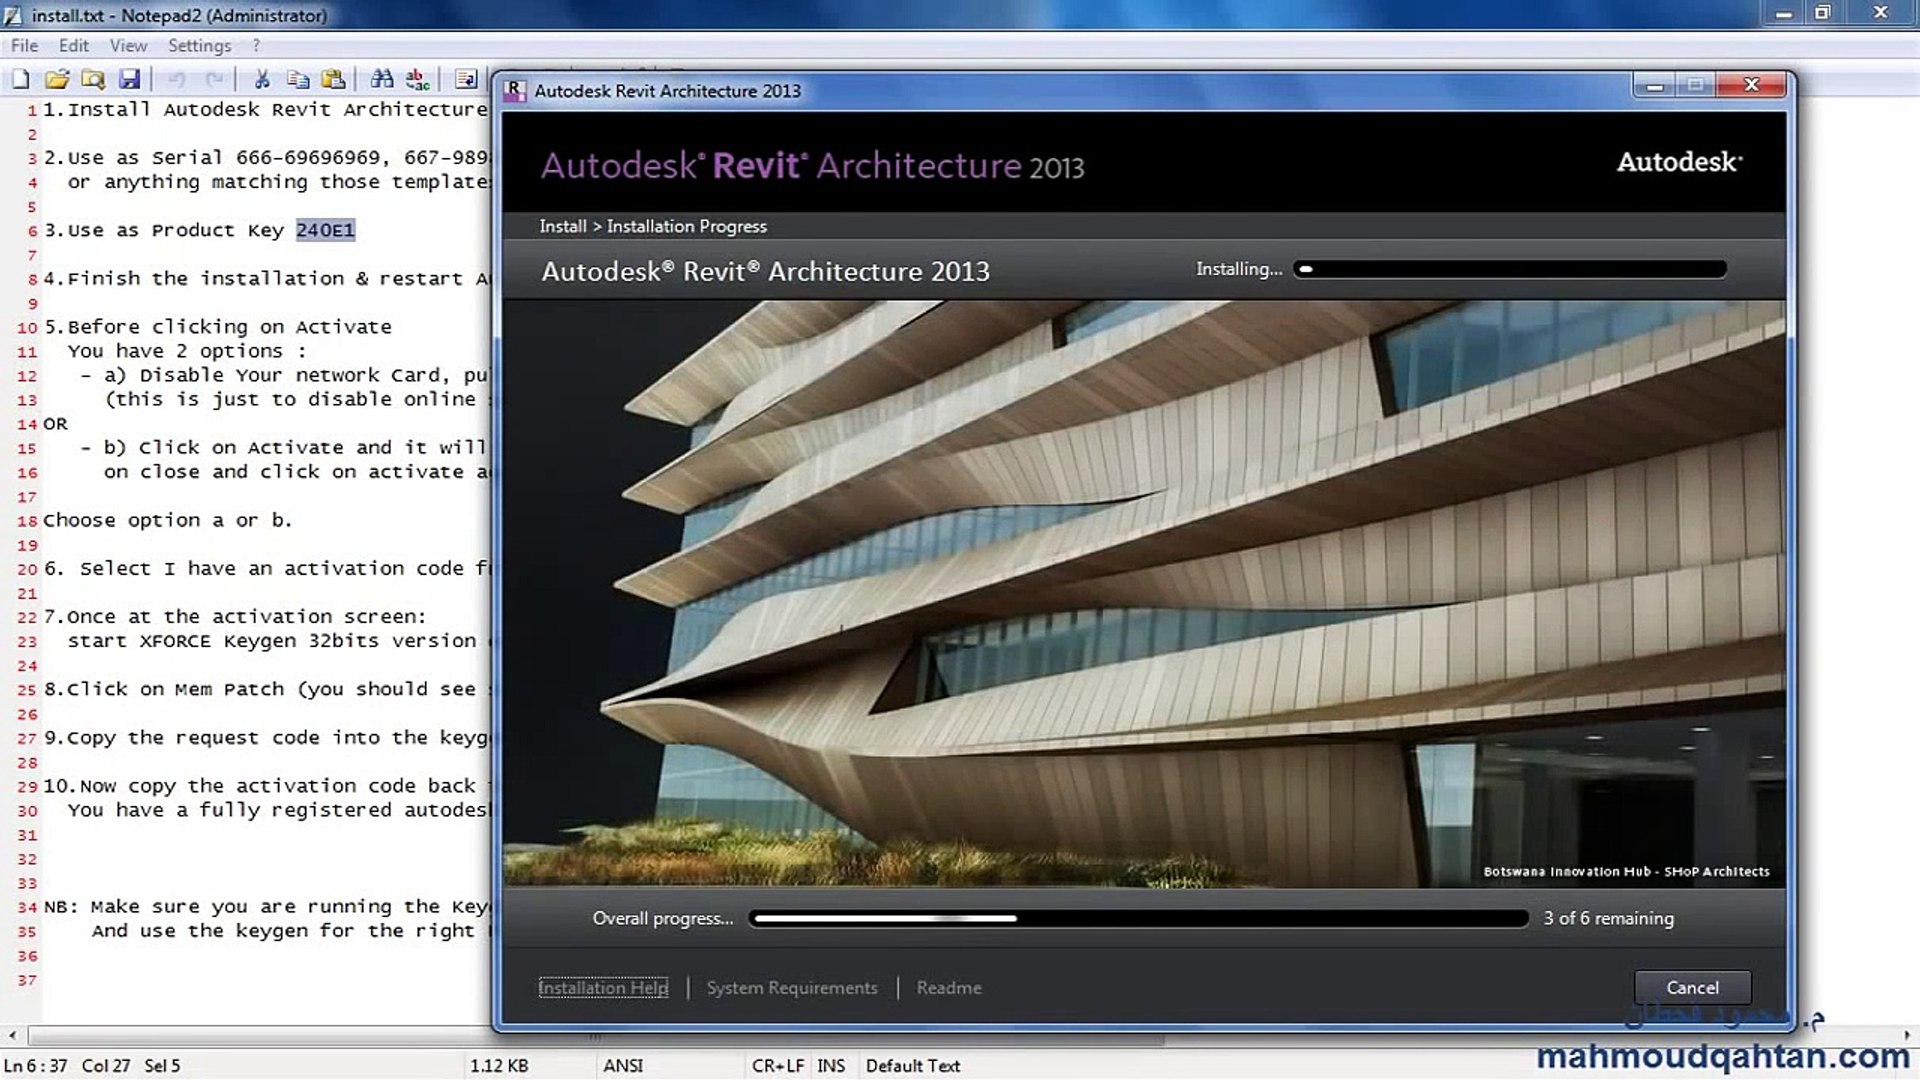Toggle Word Wrap toolbar icon

click(x=466, y=79)
